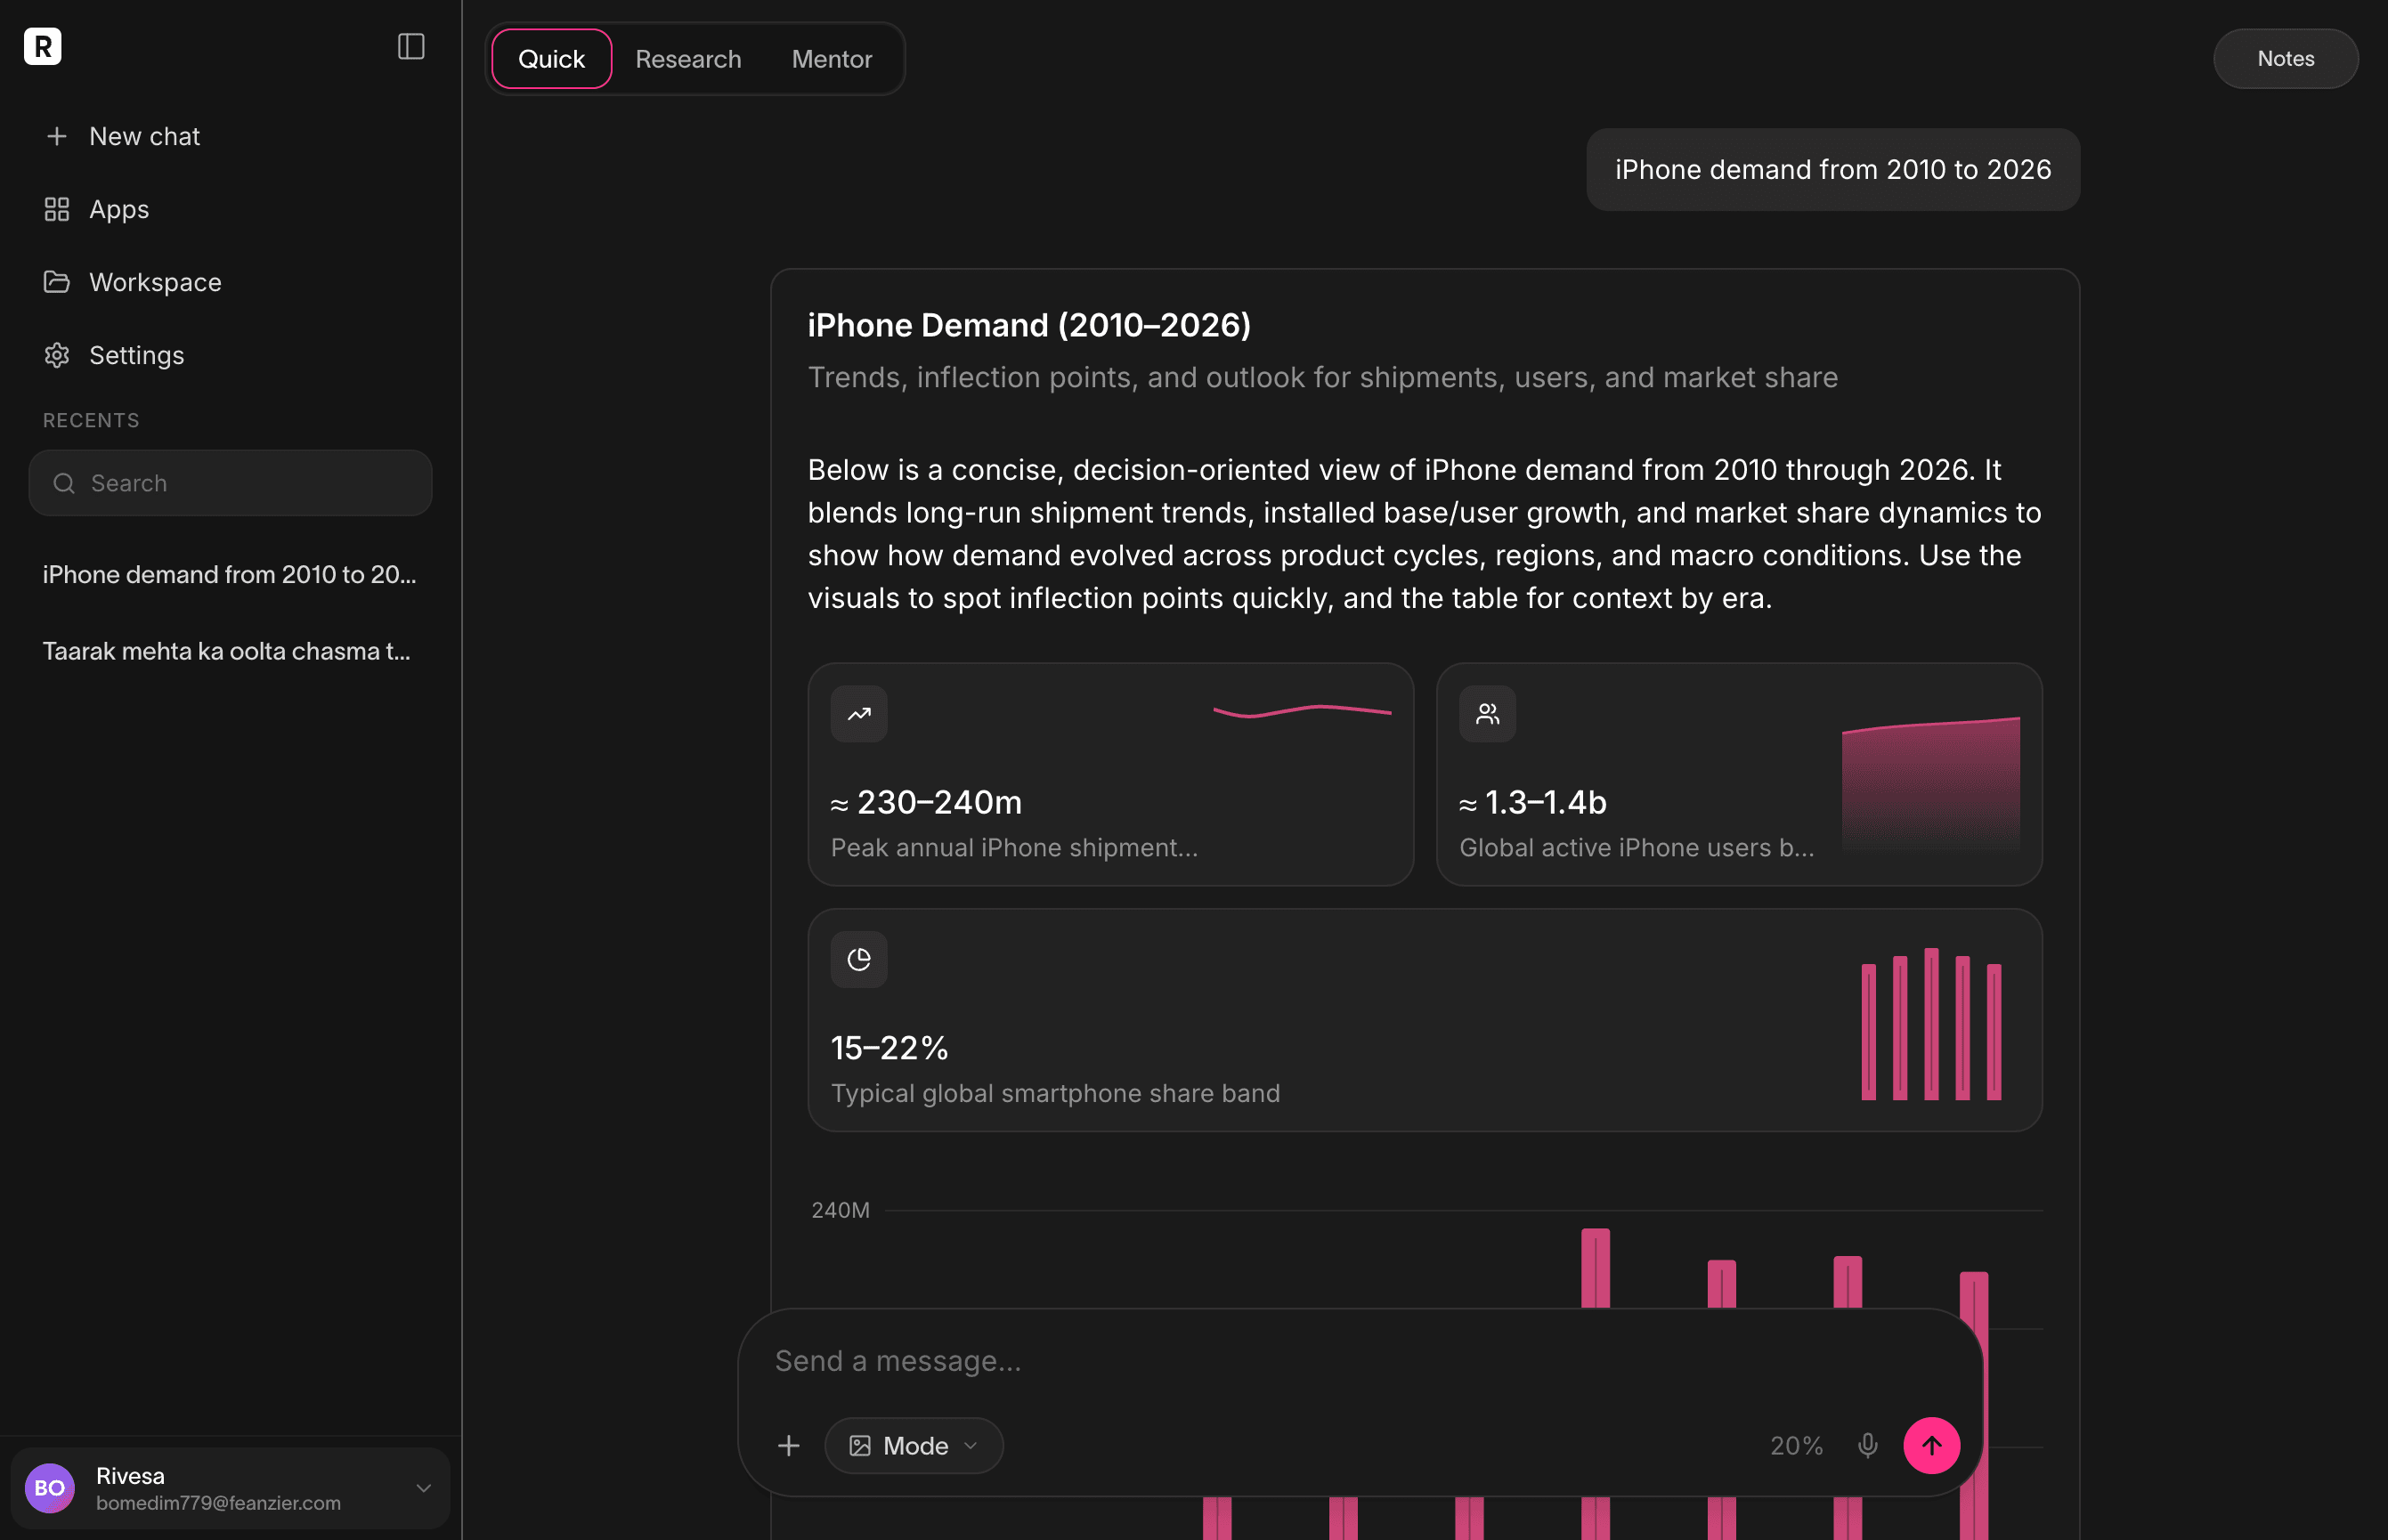The height and width of the screenshot is (1540, 2388).
Task: Open the Notes panel
Action: coord(2285,58)
